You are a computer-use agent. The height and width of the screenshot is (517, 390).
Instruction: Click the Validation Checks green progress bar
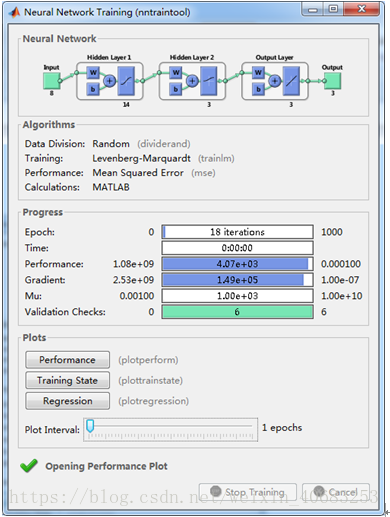237,312
